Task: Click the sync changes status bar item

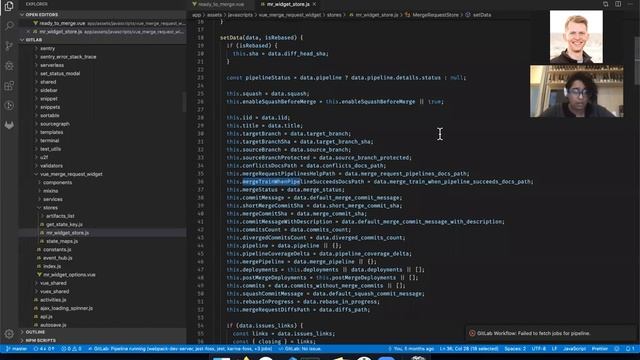Action: pyautogui.click(x=44, y=349)
